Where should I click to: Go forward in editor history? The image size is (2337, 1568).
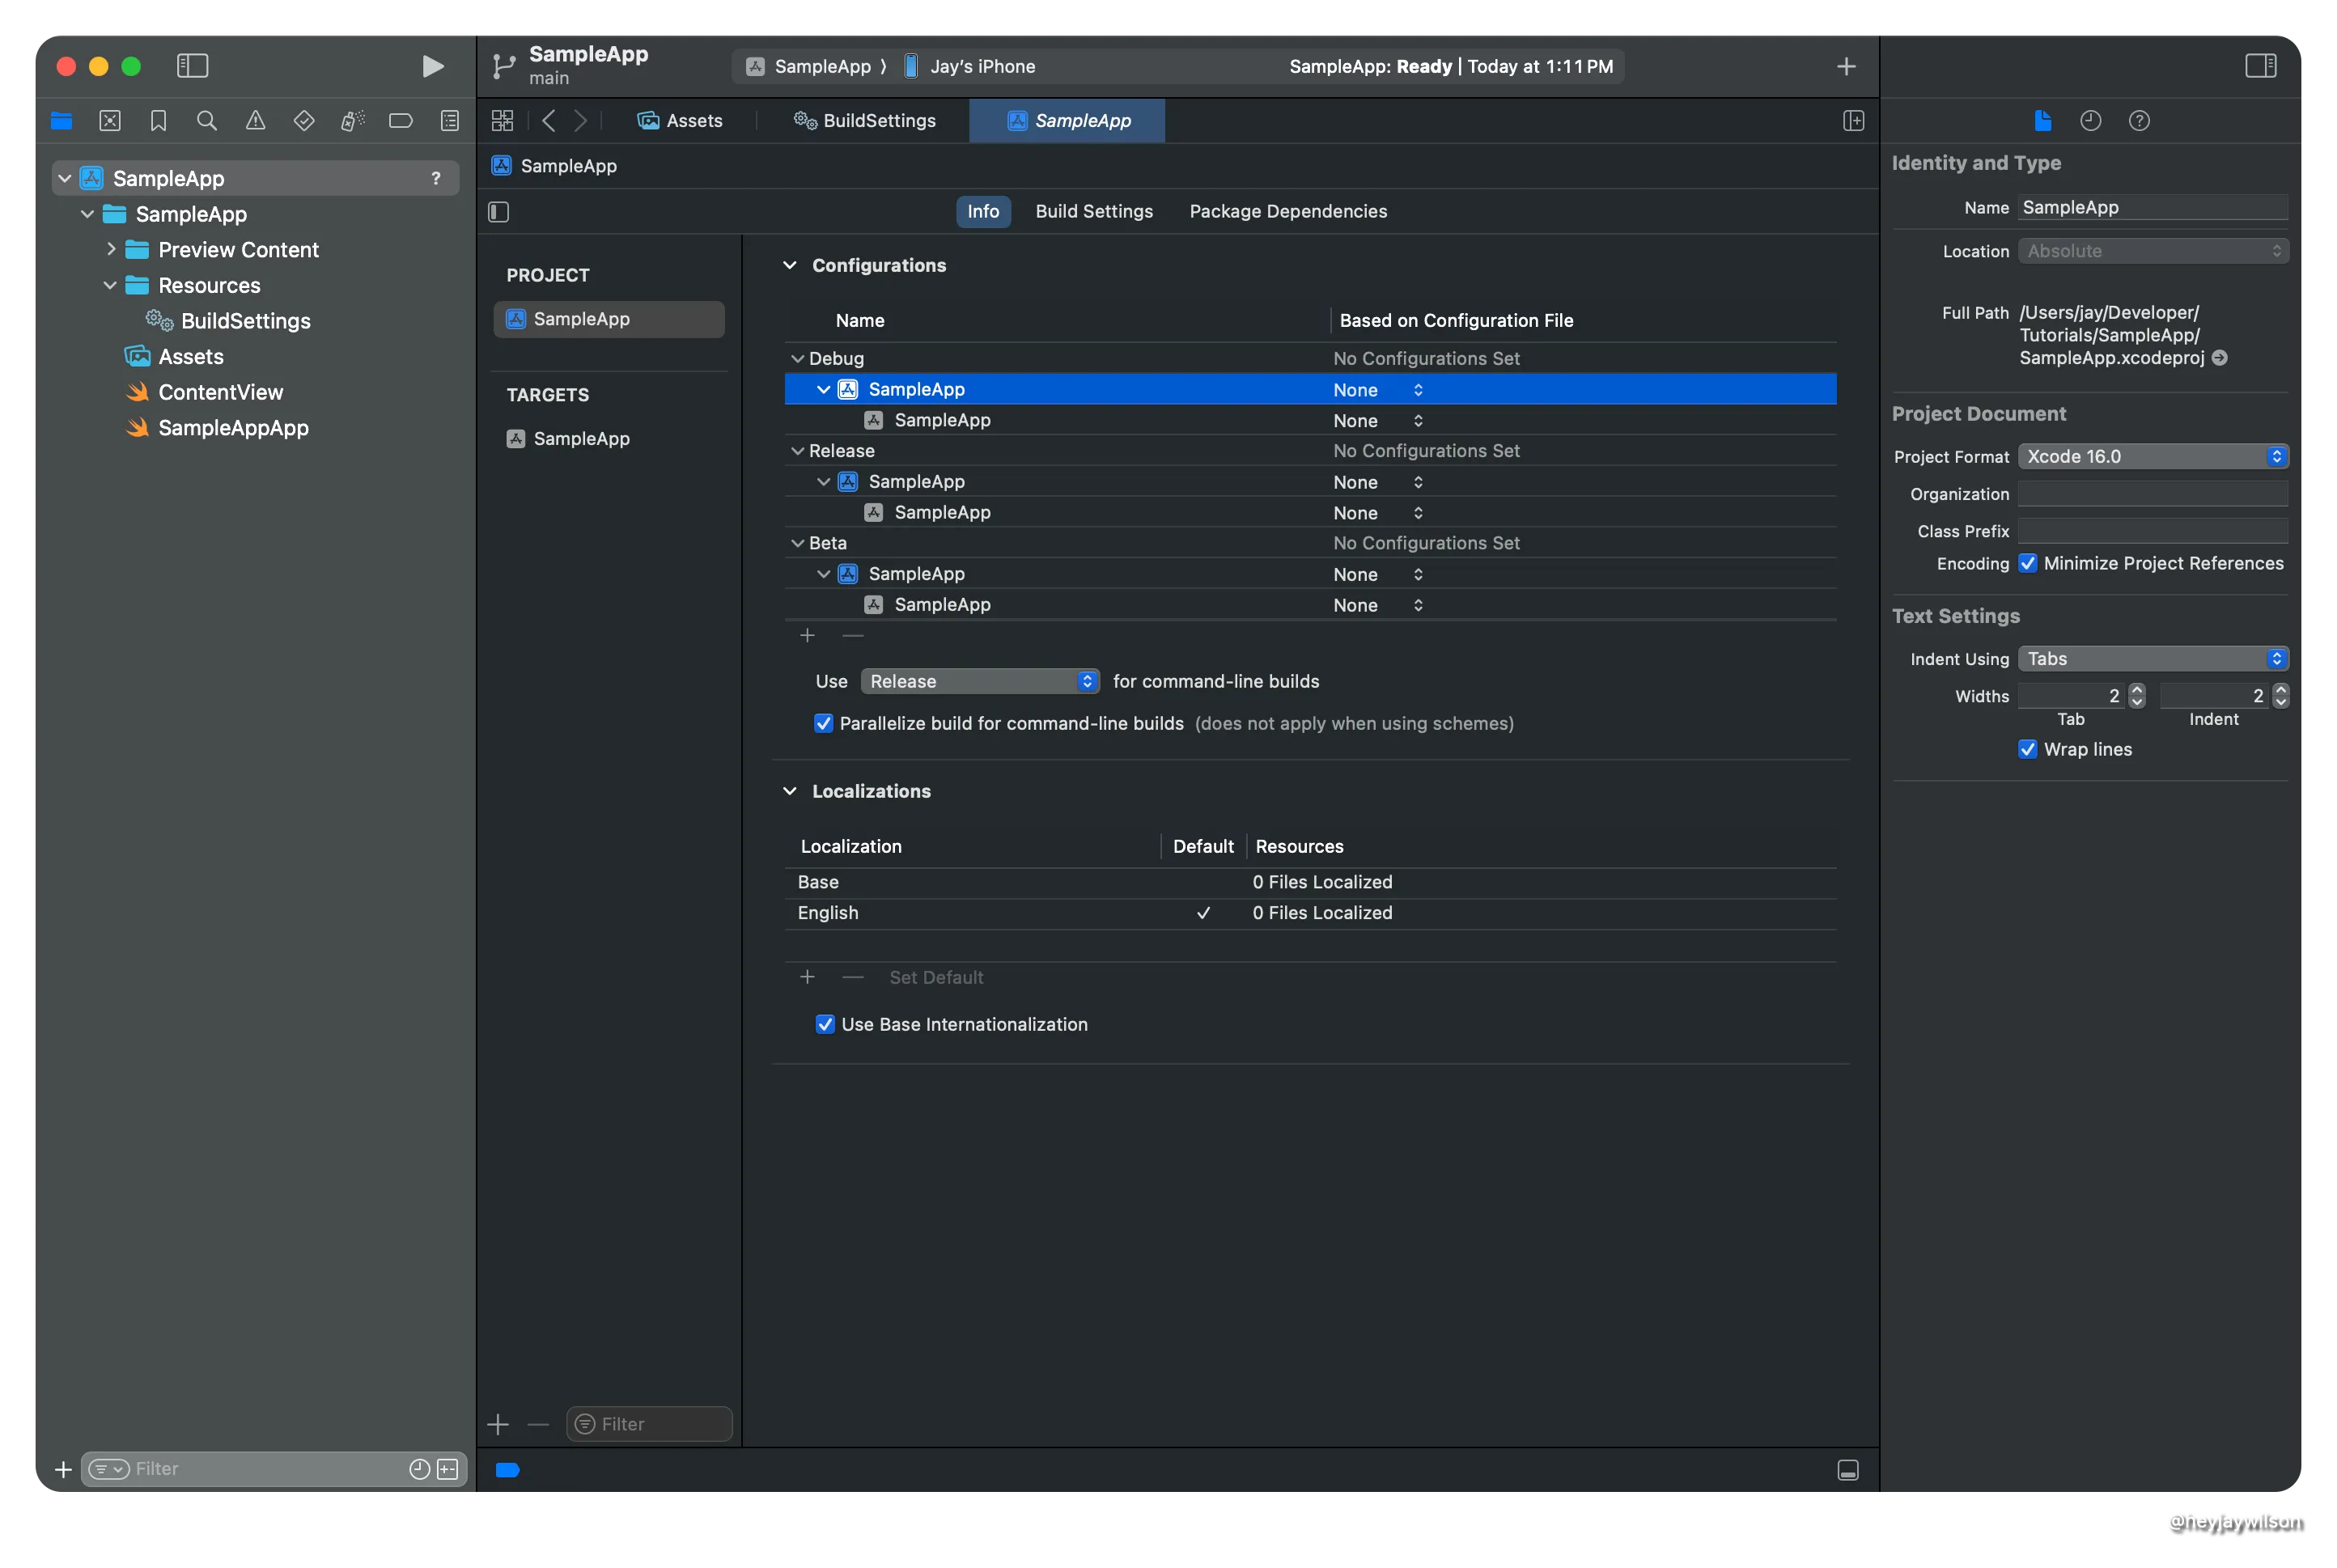581,121
